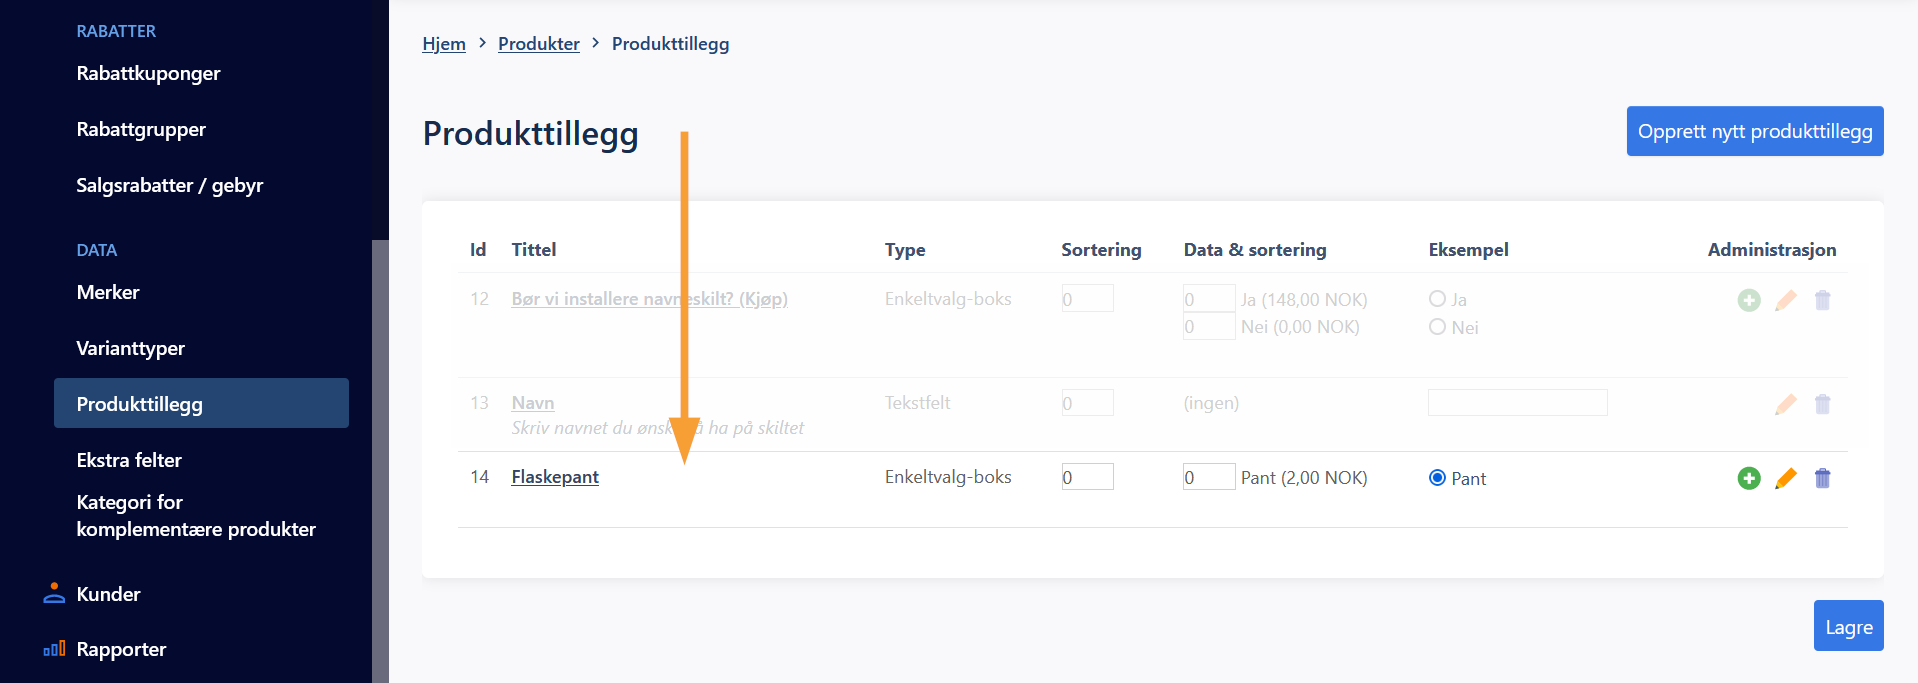Viewport: 1918px width, 683px height.
Task: Open the Flaskepant title link
Action: pos(555,477)
